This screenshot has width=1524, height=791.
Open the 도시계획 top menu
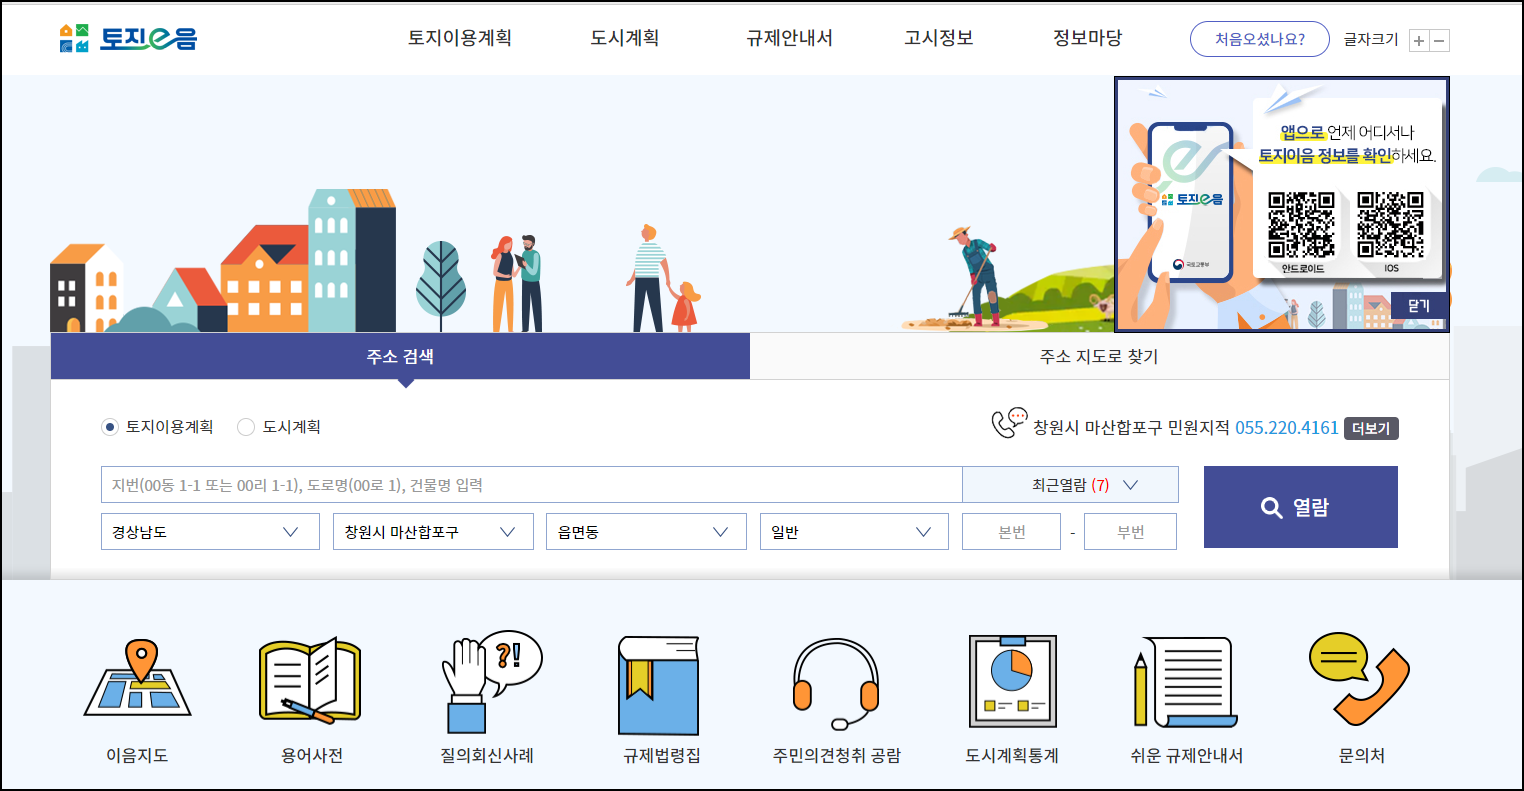pyautogui.click(x=624, y=38)
